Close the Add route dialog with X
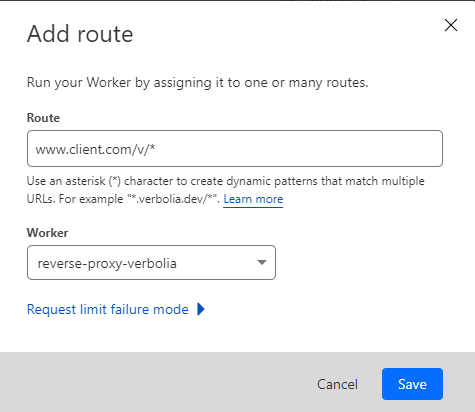Image resolution: width=475 pixels, height=412 pixels. point(451,25)
